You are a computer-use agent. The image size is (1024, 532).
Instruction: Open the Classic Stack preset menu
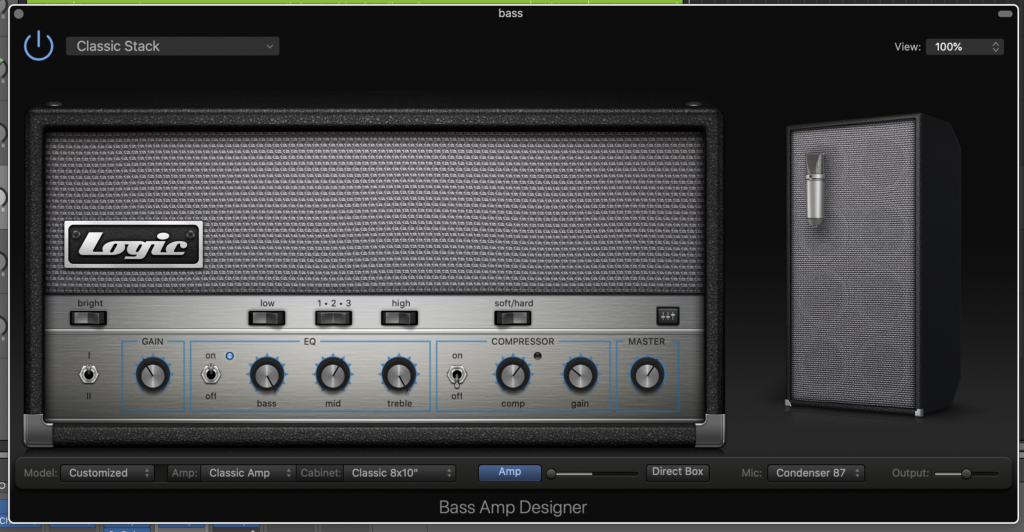click(x=172, y=46)
